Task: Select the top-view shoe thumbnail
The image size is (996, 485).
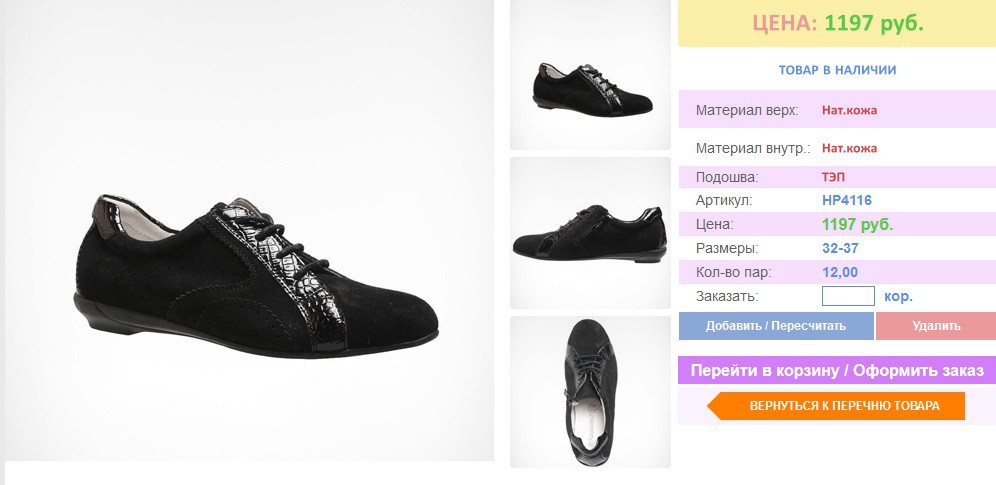Action: [590, 392]
